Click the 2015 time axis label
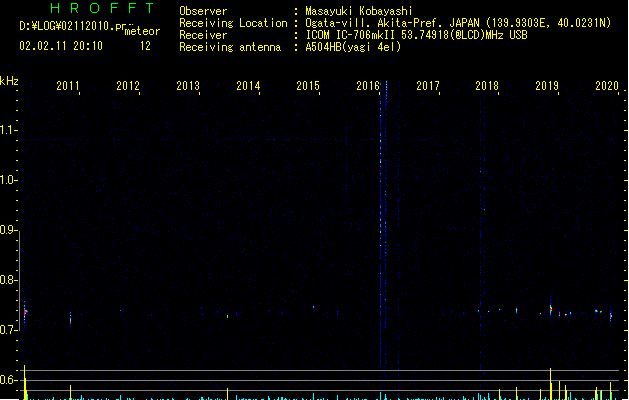The image size is (629, 400). point(308,86)
